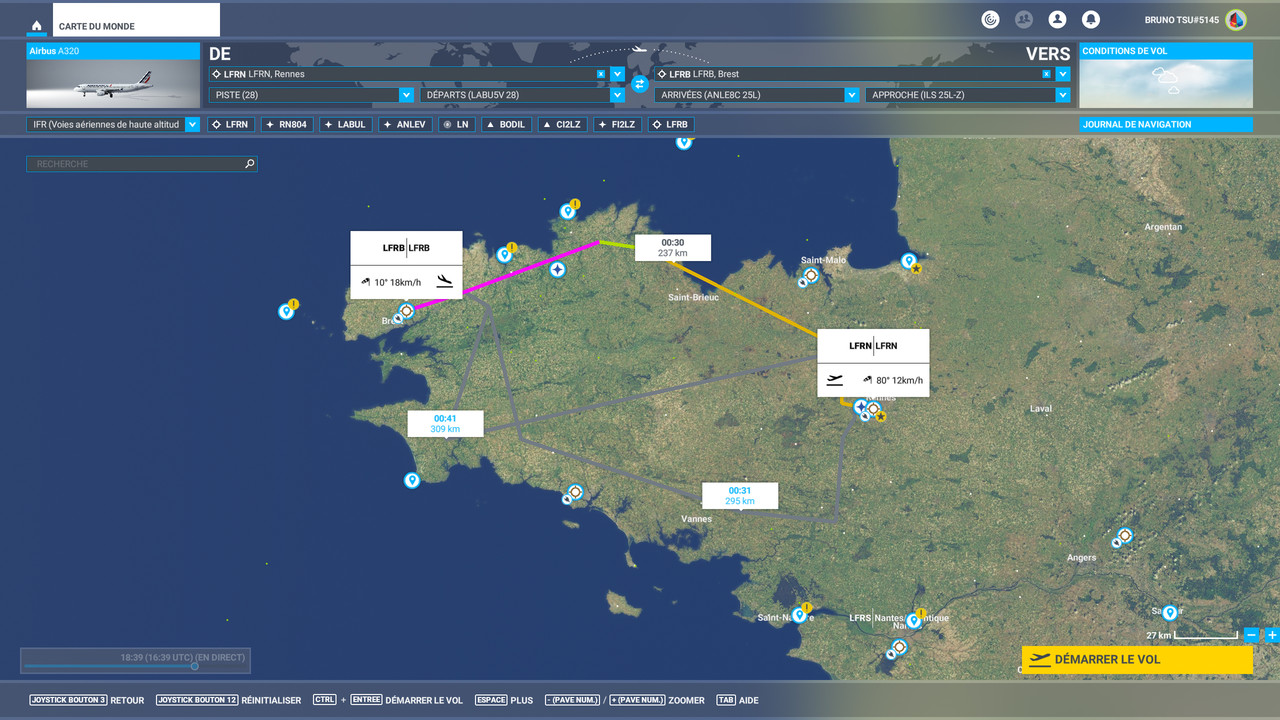Open the CONDITIONS DE VOL weather panel
Viewport: 1280px width, 720px height.
pyautogui.click(x=1166, y=75)
